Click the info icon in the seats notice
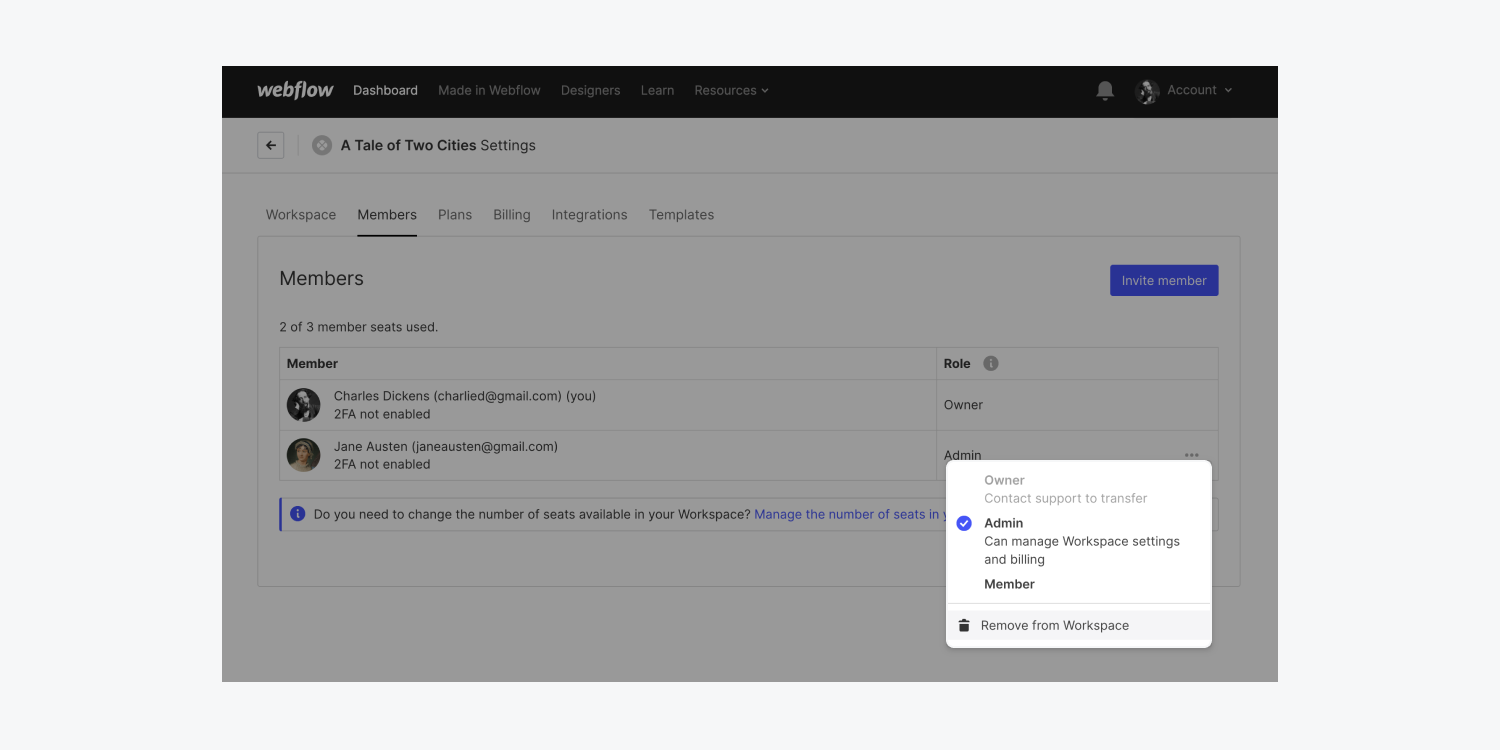 (298, 514)
